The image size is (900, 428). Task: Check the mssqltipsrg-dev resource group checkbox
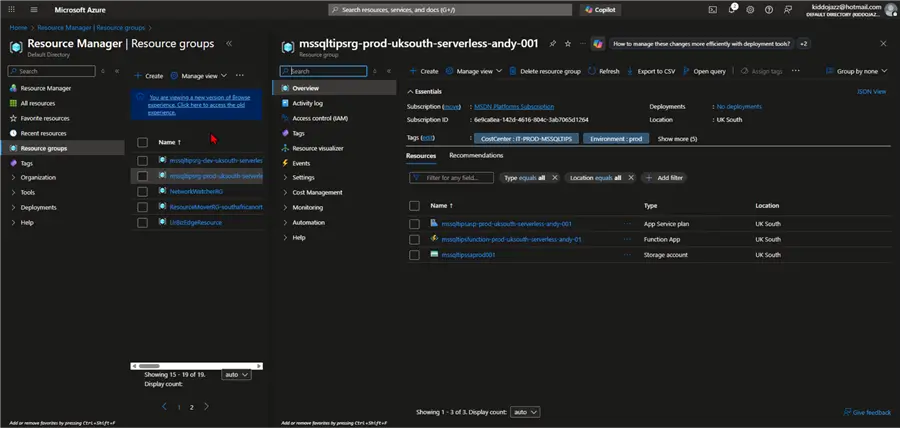[x=142, y=161]
